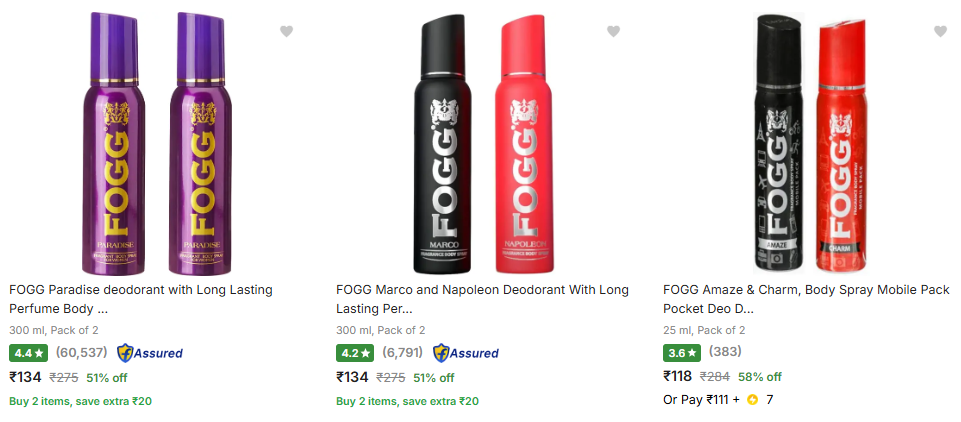Toggle wishlist heart for Marco and Napoleon

pyautogui.click(x=613, y=32)
